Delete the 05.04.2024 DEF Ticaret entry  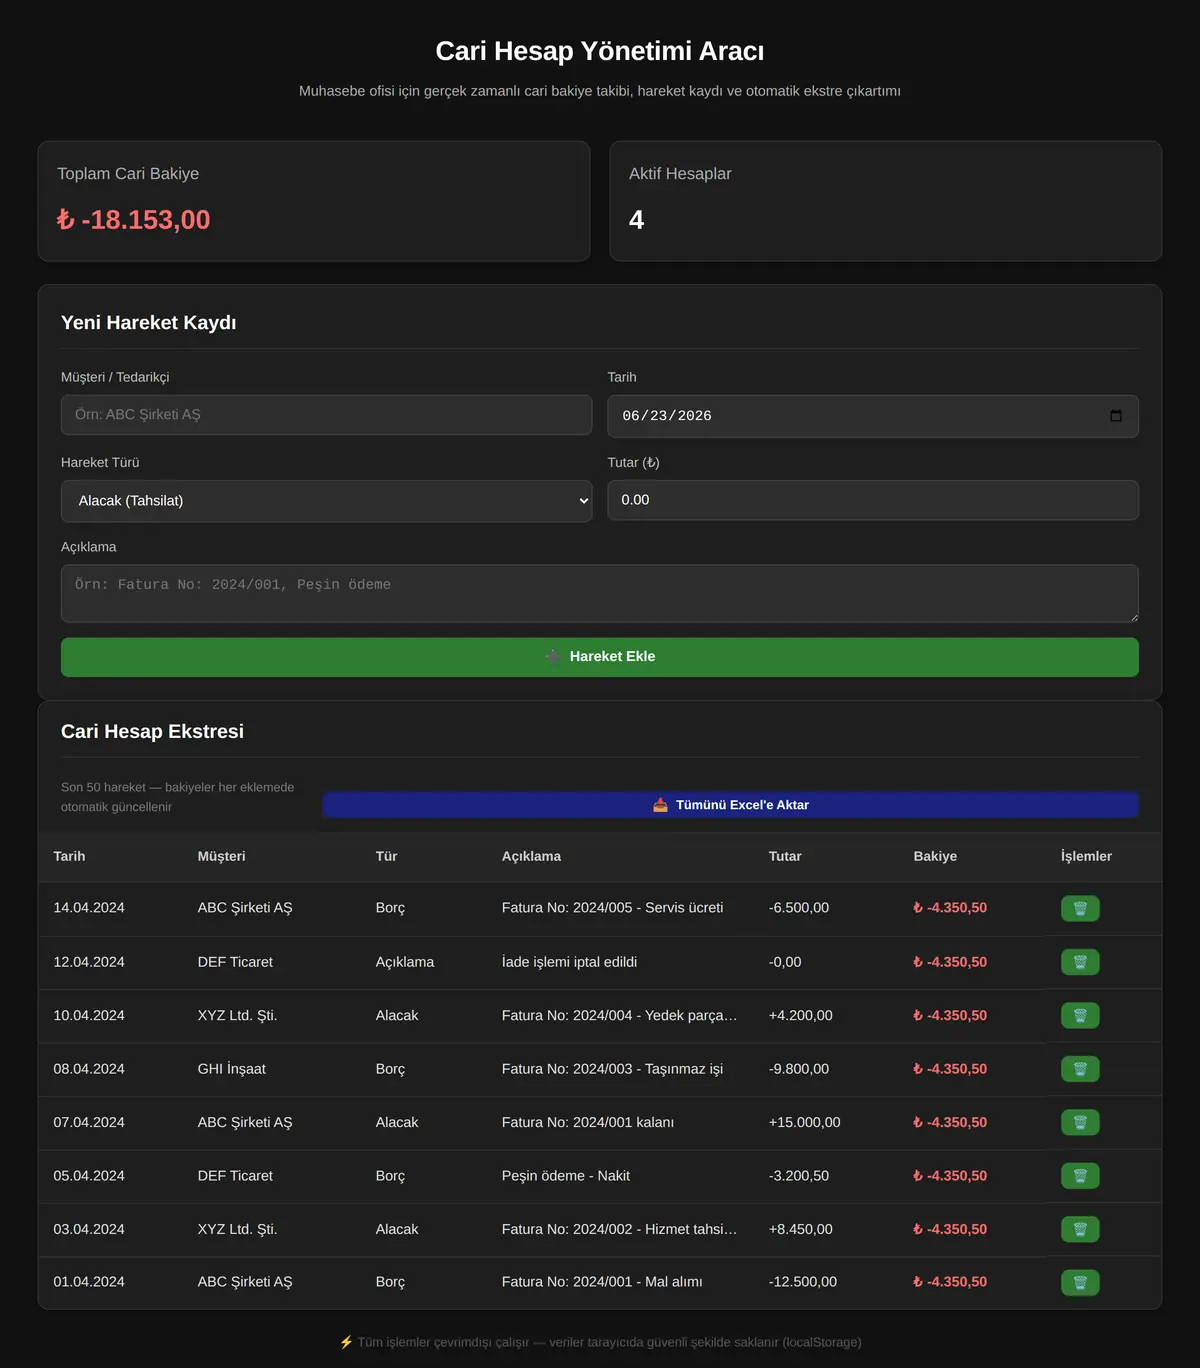click(x=1080, y=1176)
